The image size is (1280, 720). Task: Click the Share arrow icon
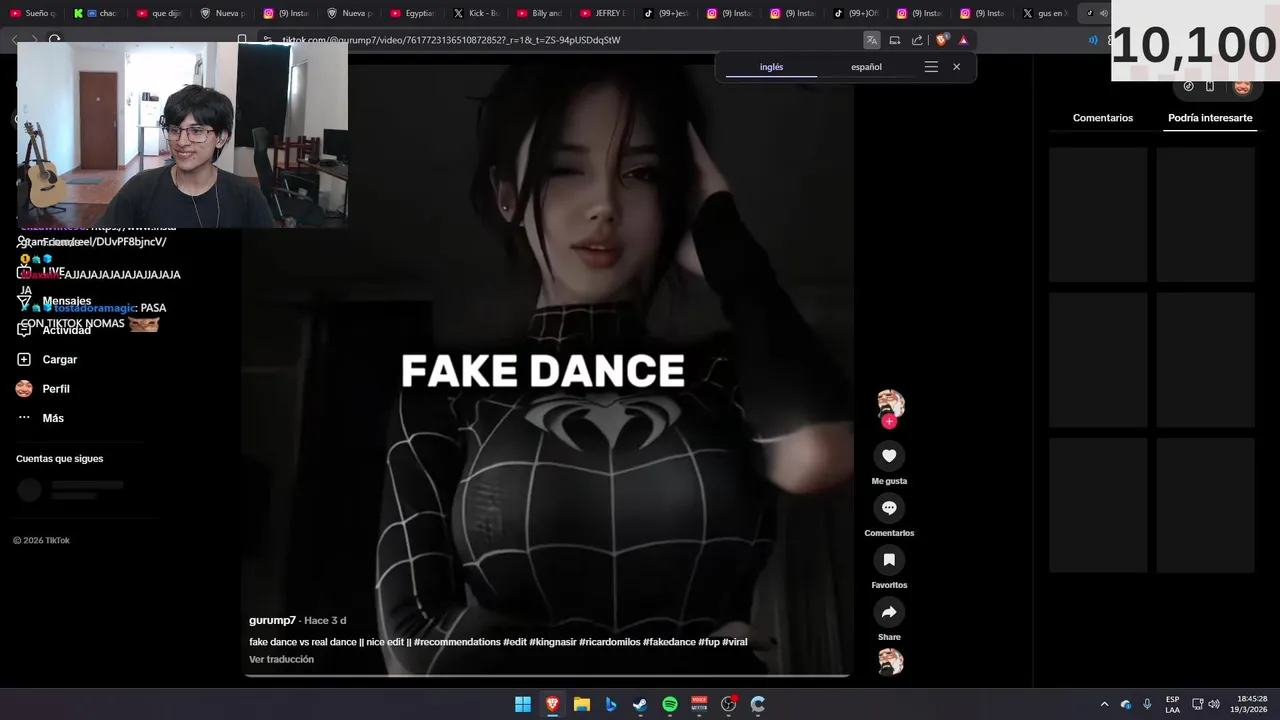(x=889, y=612)
